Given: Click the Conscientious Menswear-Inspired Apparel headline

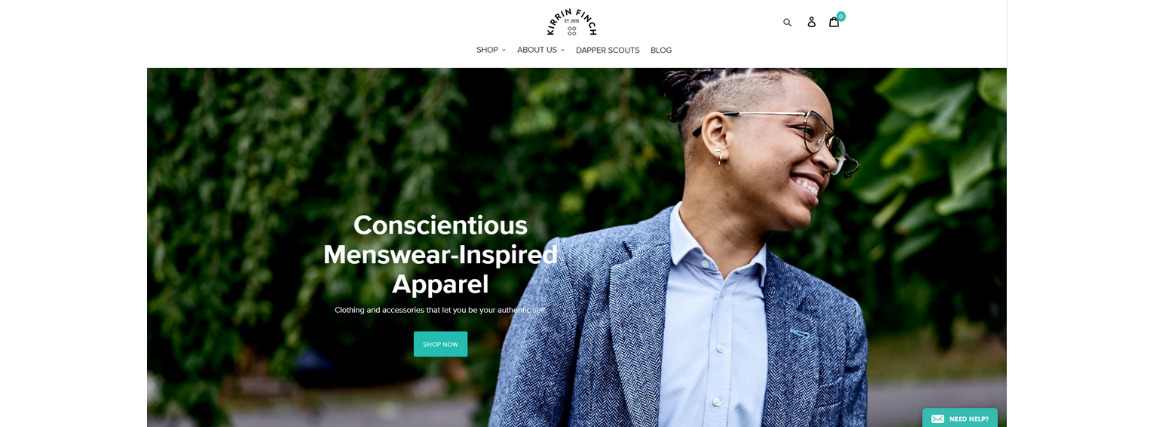Looking at the screenshot, I should tap(440, 255).
